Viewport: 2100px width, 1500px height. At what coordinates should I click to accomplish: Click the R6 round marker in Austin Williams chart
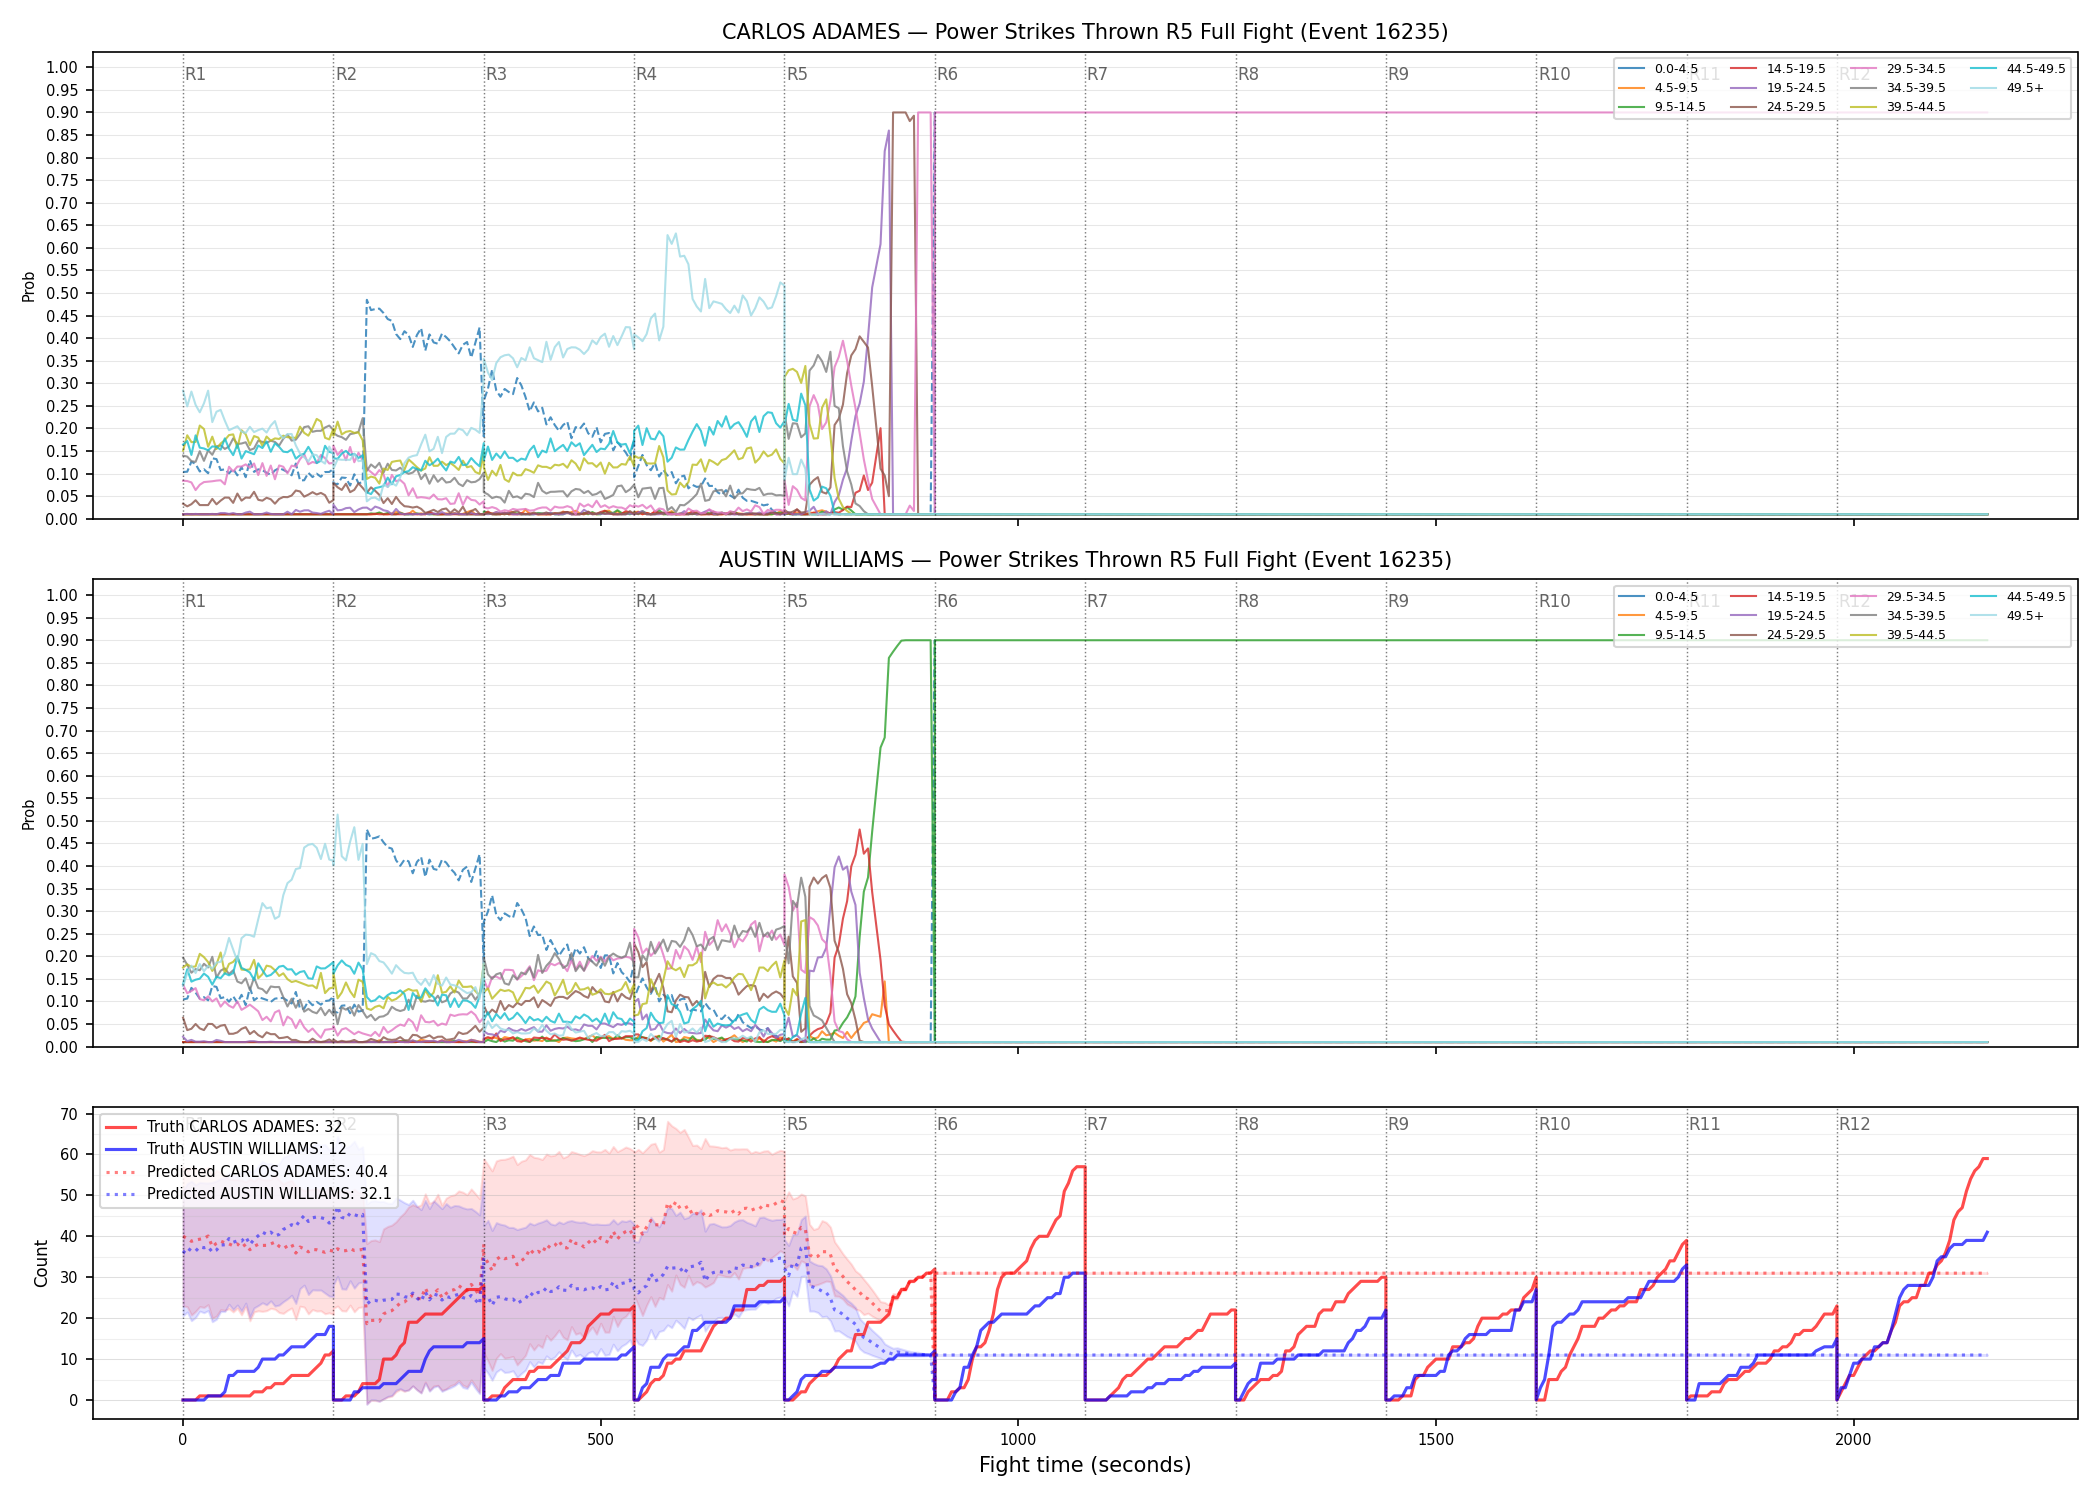(947, 601)
